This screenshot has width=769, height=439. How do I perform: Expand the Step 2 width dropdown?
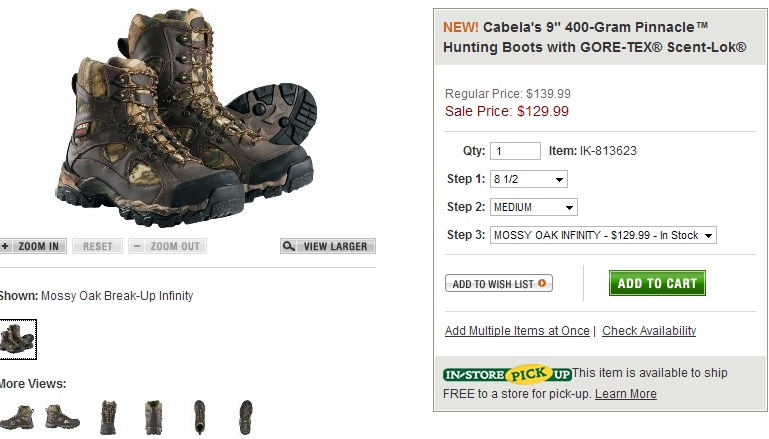534,207
